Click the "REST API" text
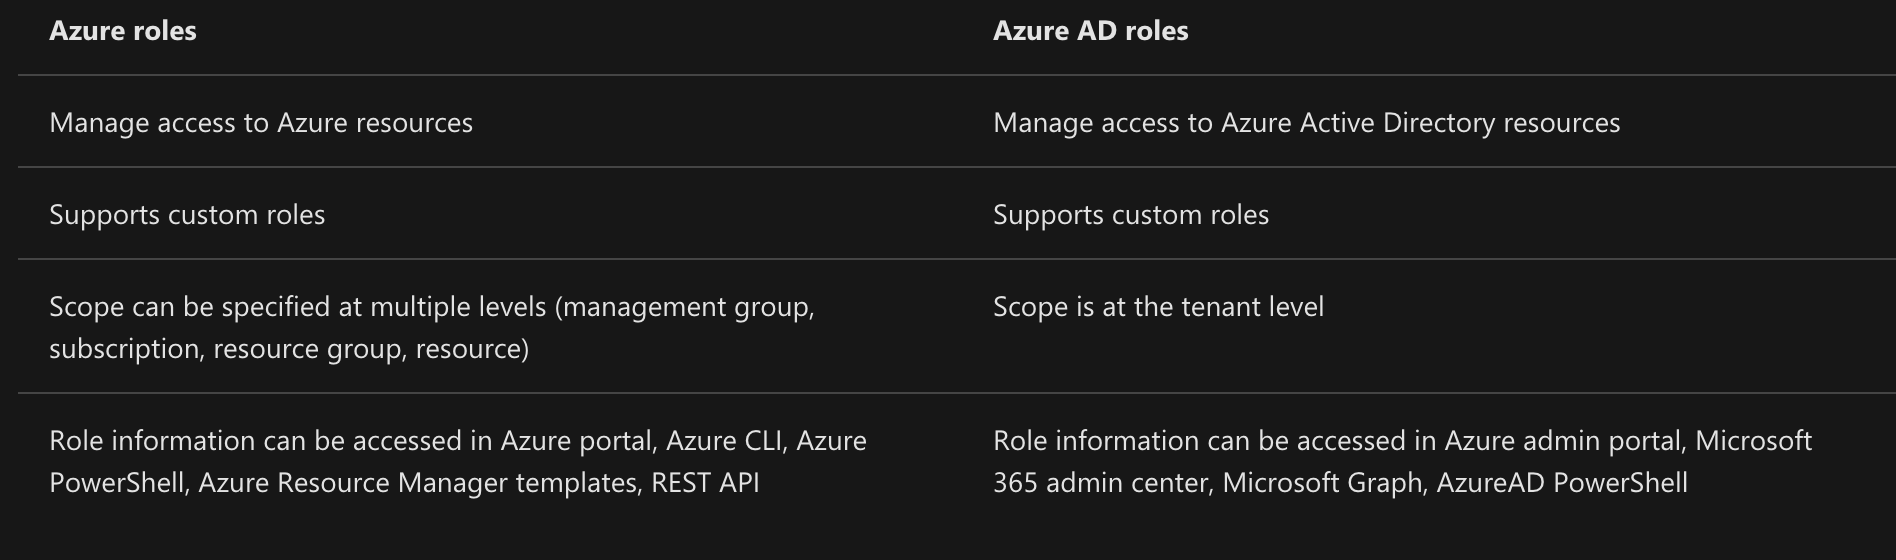The height and width of the screenshot is (560, 1896). (705, 483)
